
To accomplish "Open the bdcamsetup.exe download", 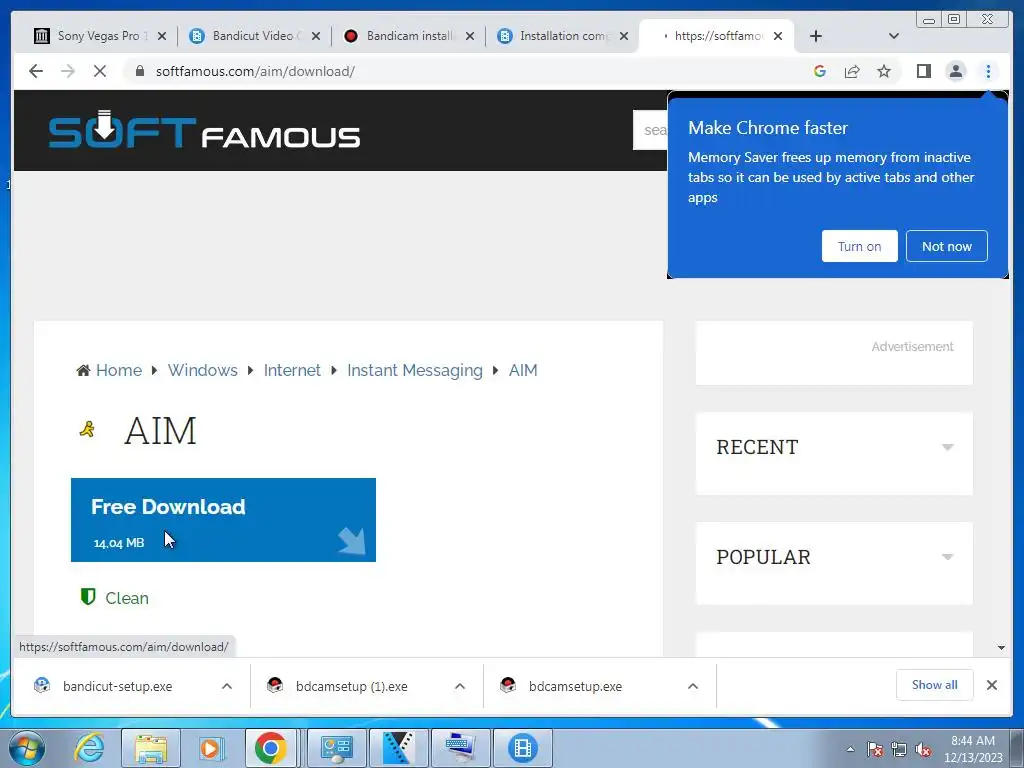I will [575, 686].
